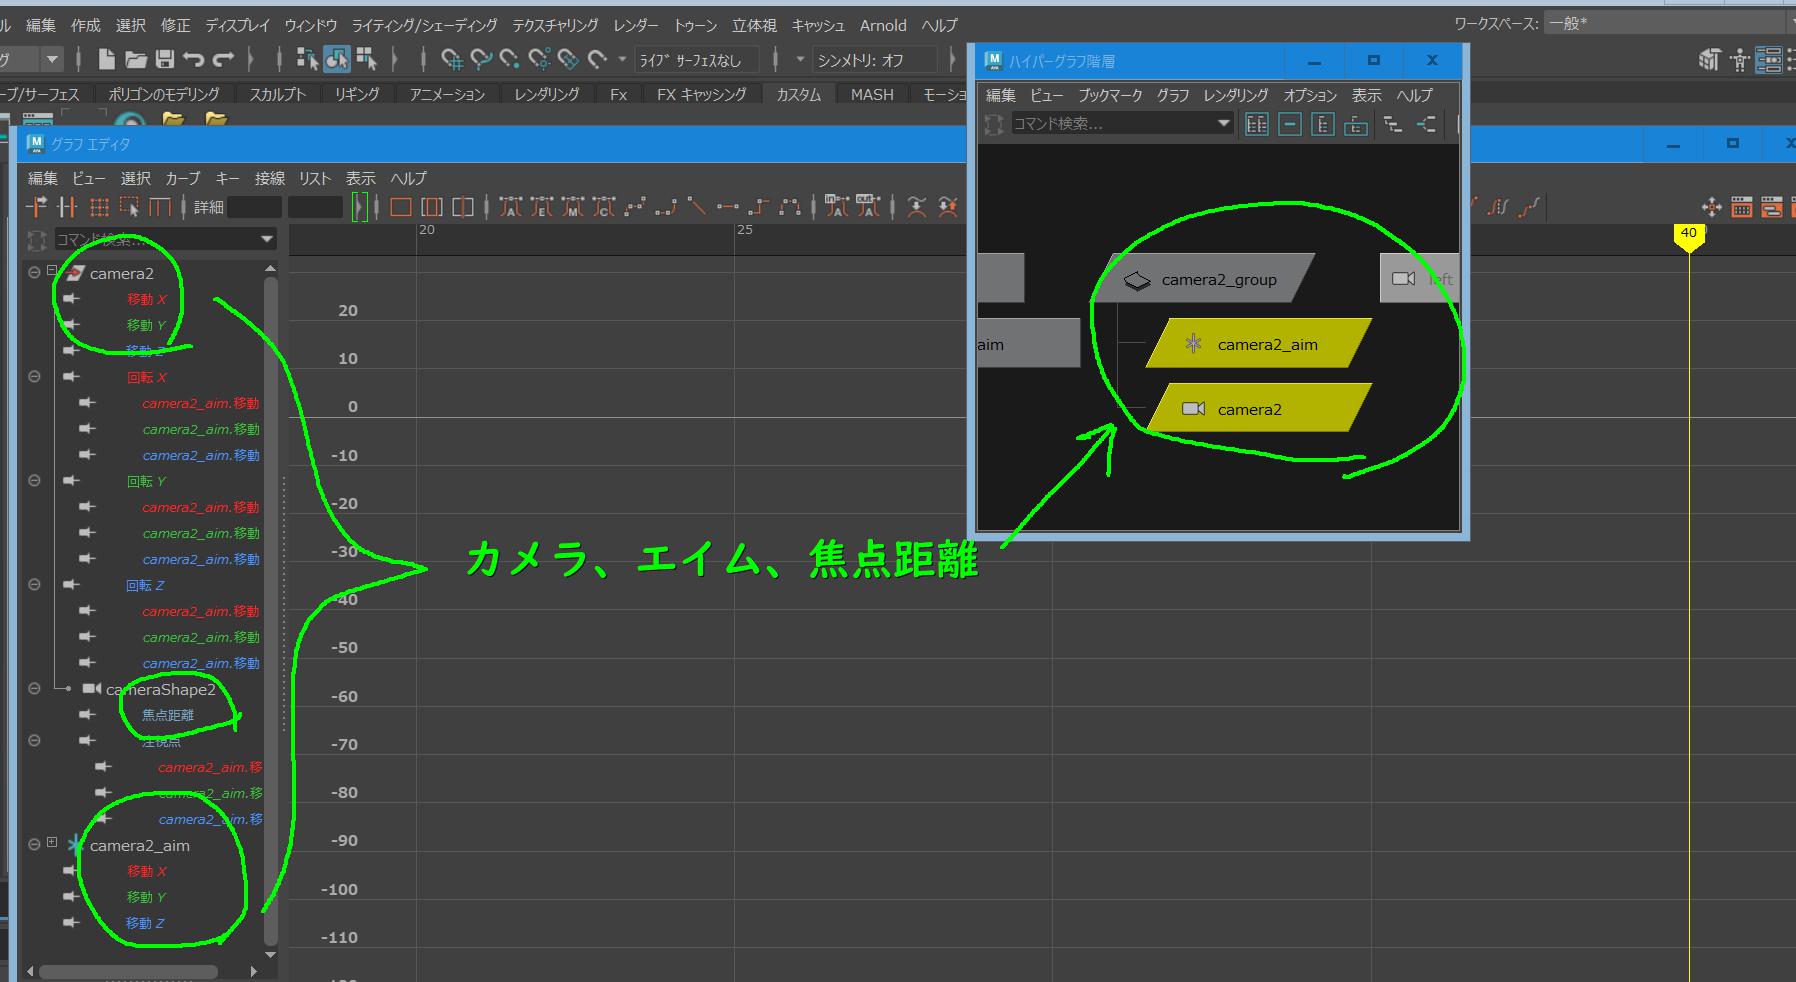This screenshot has height=982, width=1796.
Task: Set Flat tangents icon
Action: point(728,207)
